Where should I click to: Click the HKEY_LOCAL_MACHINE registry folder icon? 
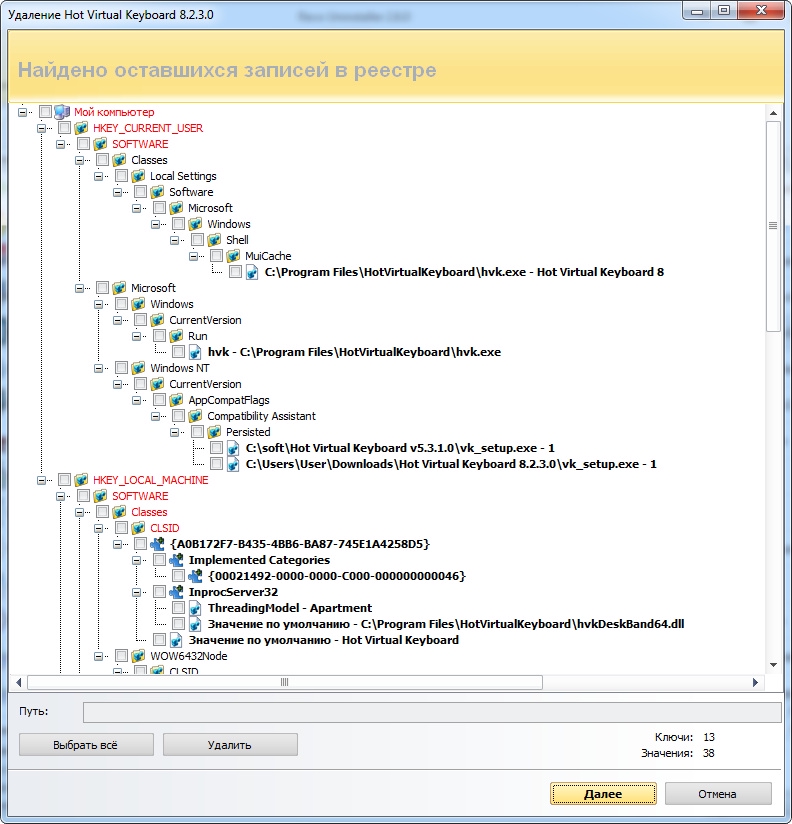point(81,480)
